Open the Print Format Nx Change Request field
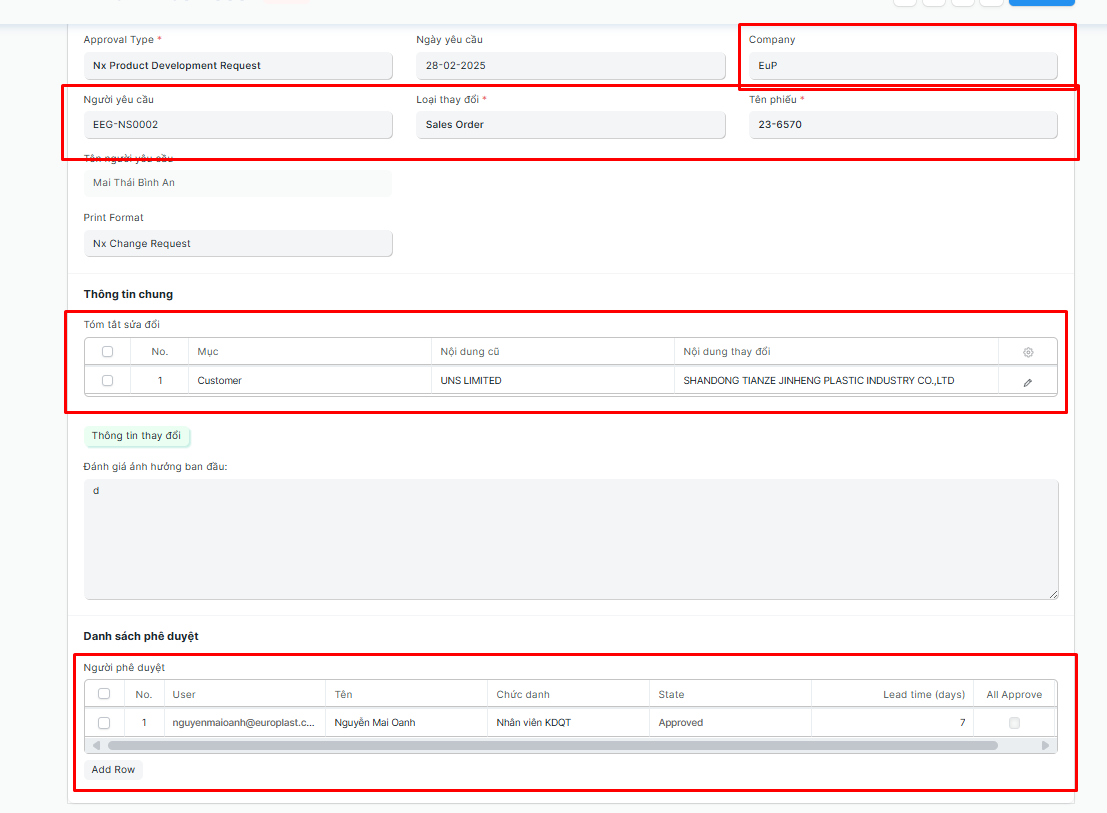The image size is (1107, 813). pos(237,244)
